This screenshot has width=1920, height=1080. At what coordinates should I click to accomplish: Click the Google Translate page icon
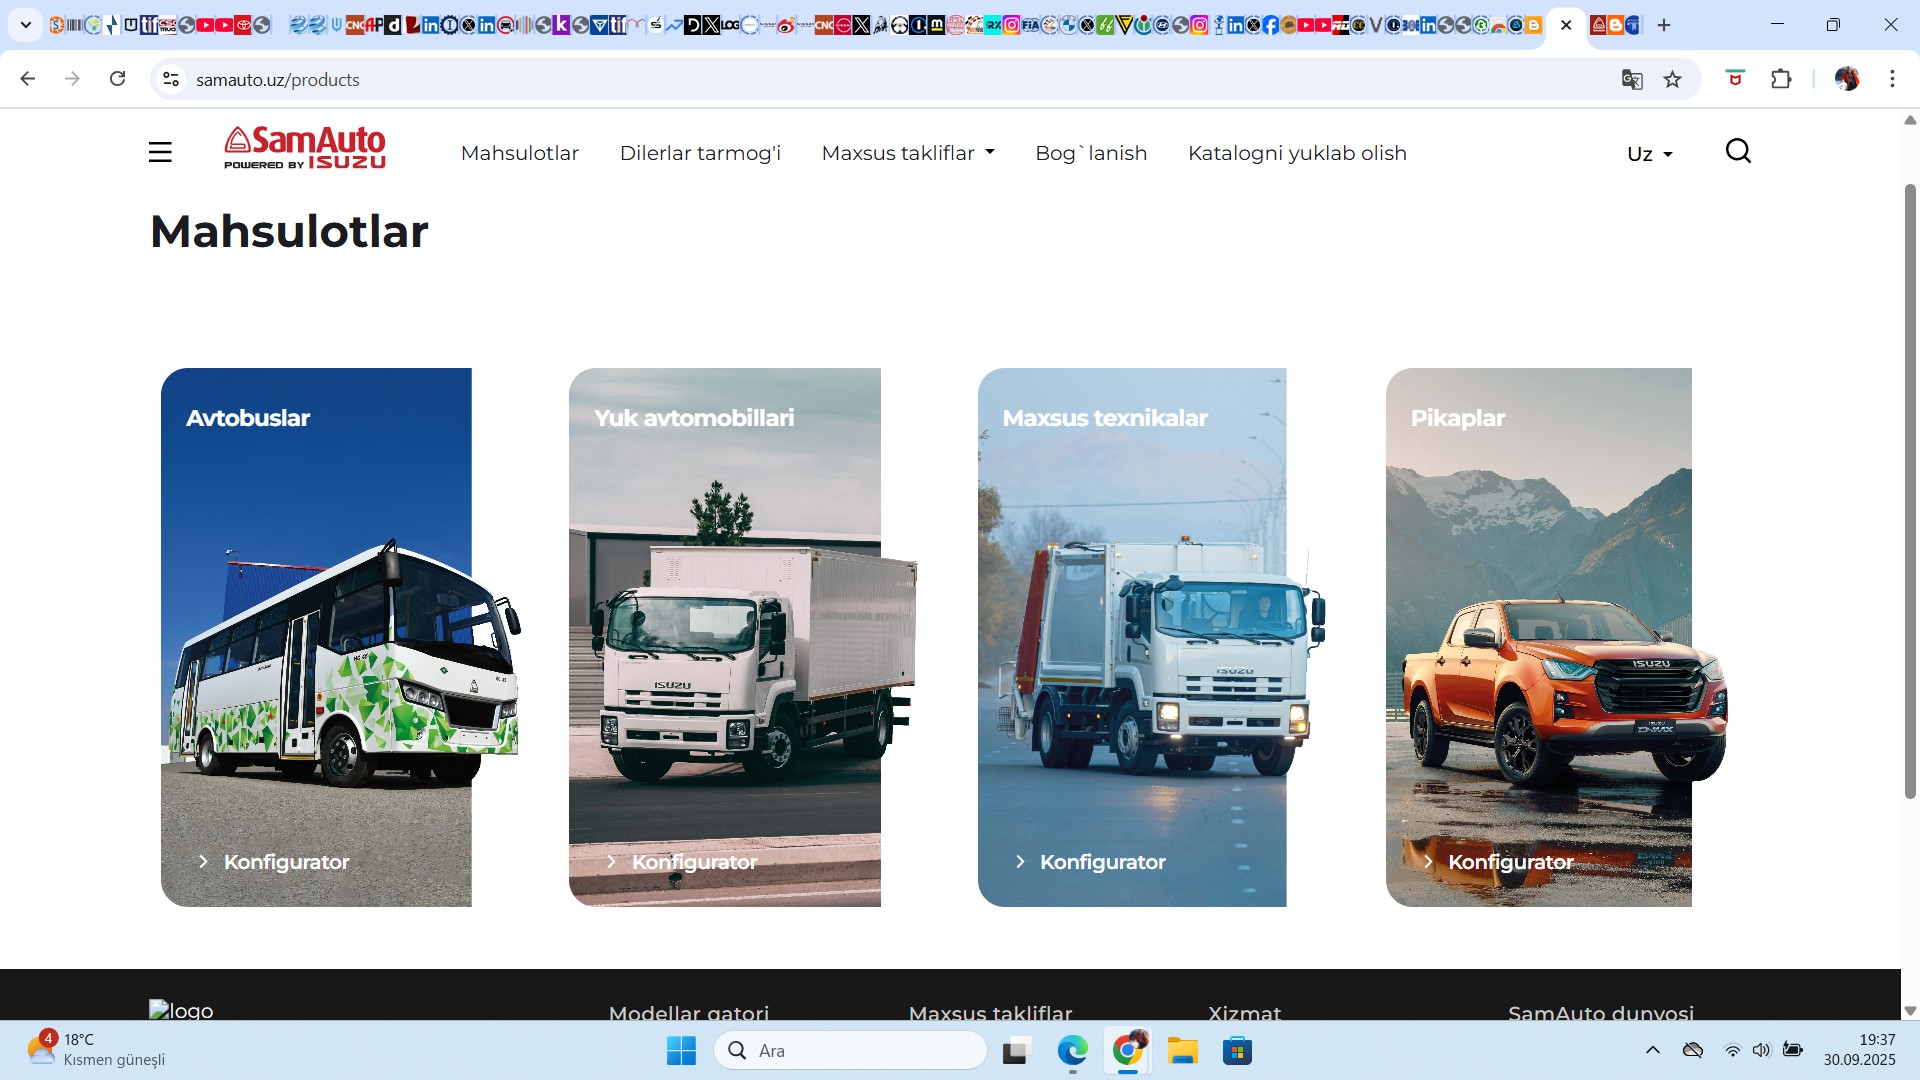[x=1632, y=79]
